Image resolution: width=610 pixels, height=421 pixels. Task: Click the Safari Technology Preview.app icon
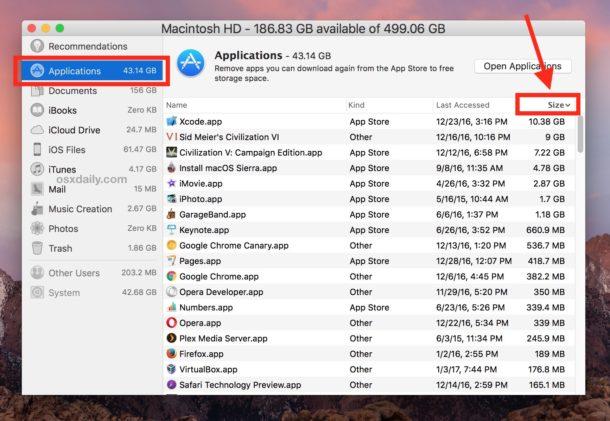click(172, 384)
